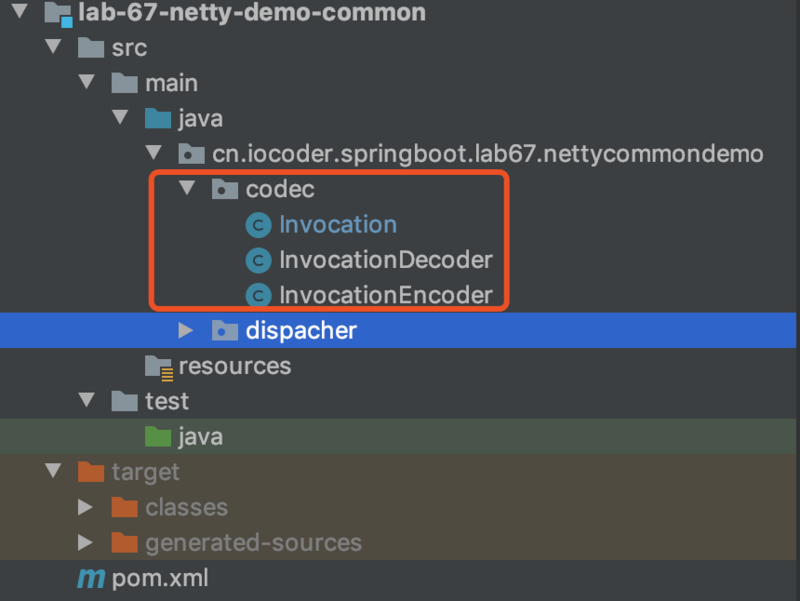Click the Invocation class icon

tap(258, 225)
